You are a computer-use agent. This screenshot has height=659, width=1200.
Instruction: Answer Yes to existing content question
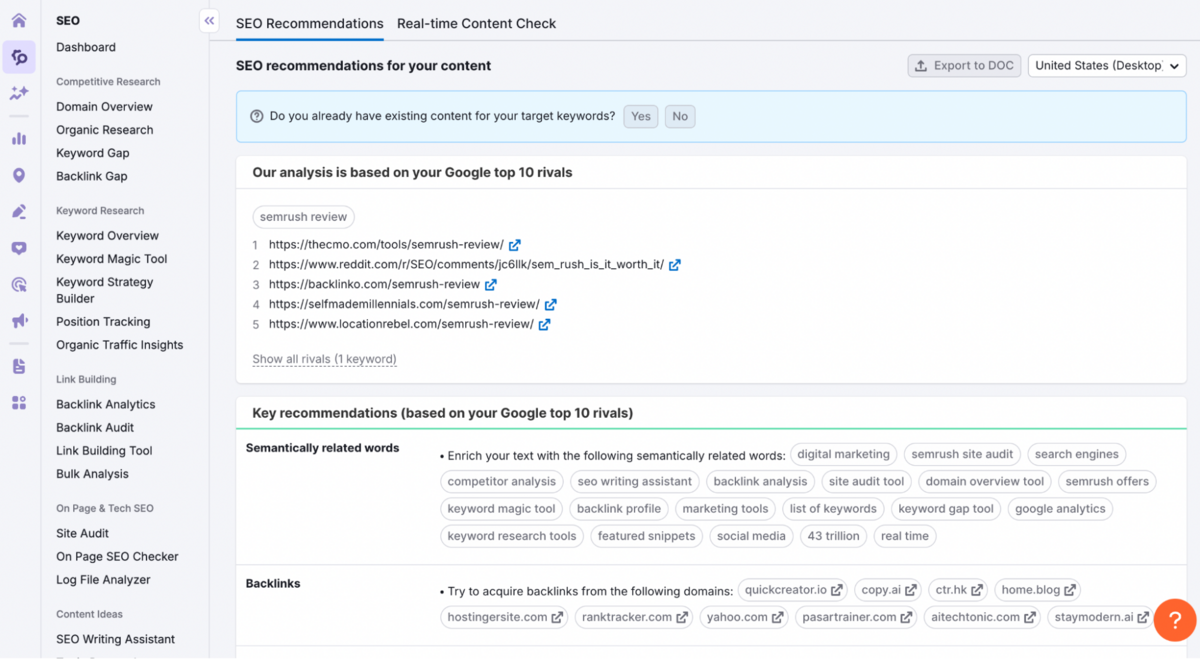[x=641, y=116]
